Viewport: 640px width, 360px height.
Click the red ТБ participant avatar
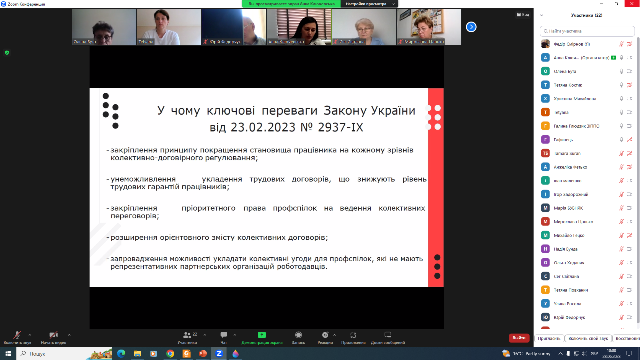click(x=545, y=153)
